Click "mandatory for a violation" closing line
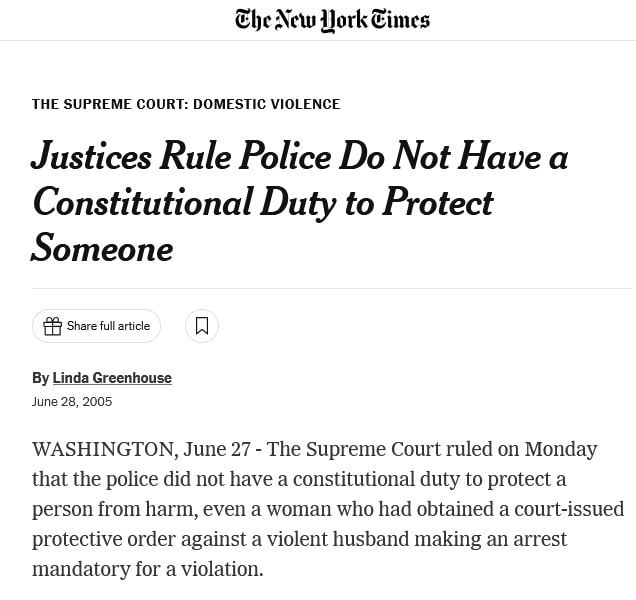636x600 pixels. click(146, 569)
